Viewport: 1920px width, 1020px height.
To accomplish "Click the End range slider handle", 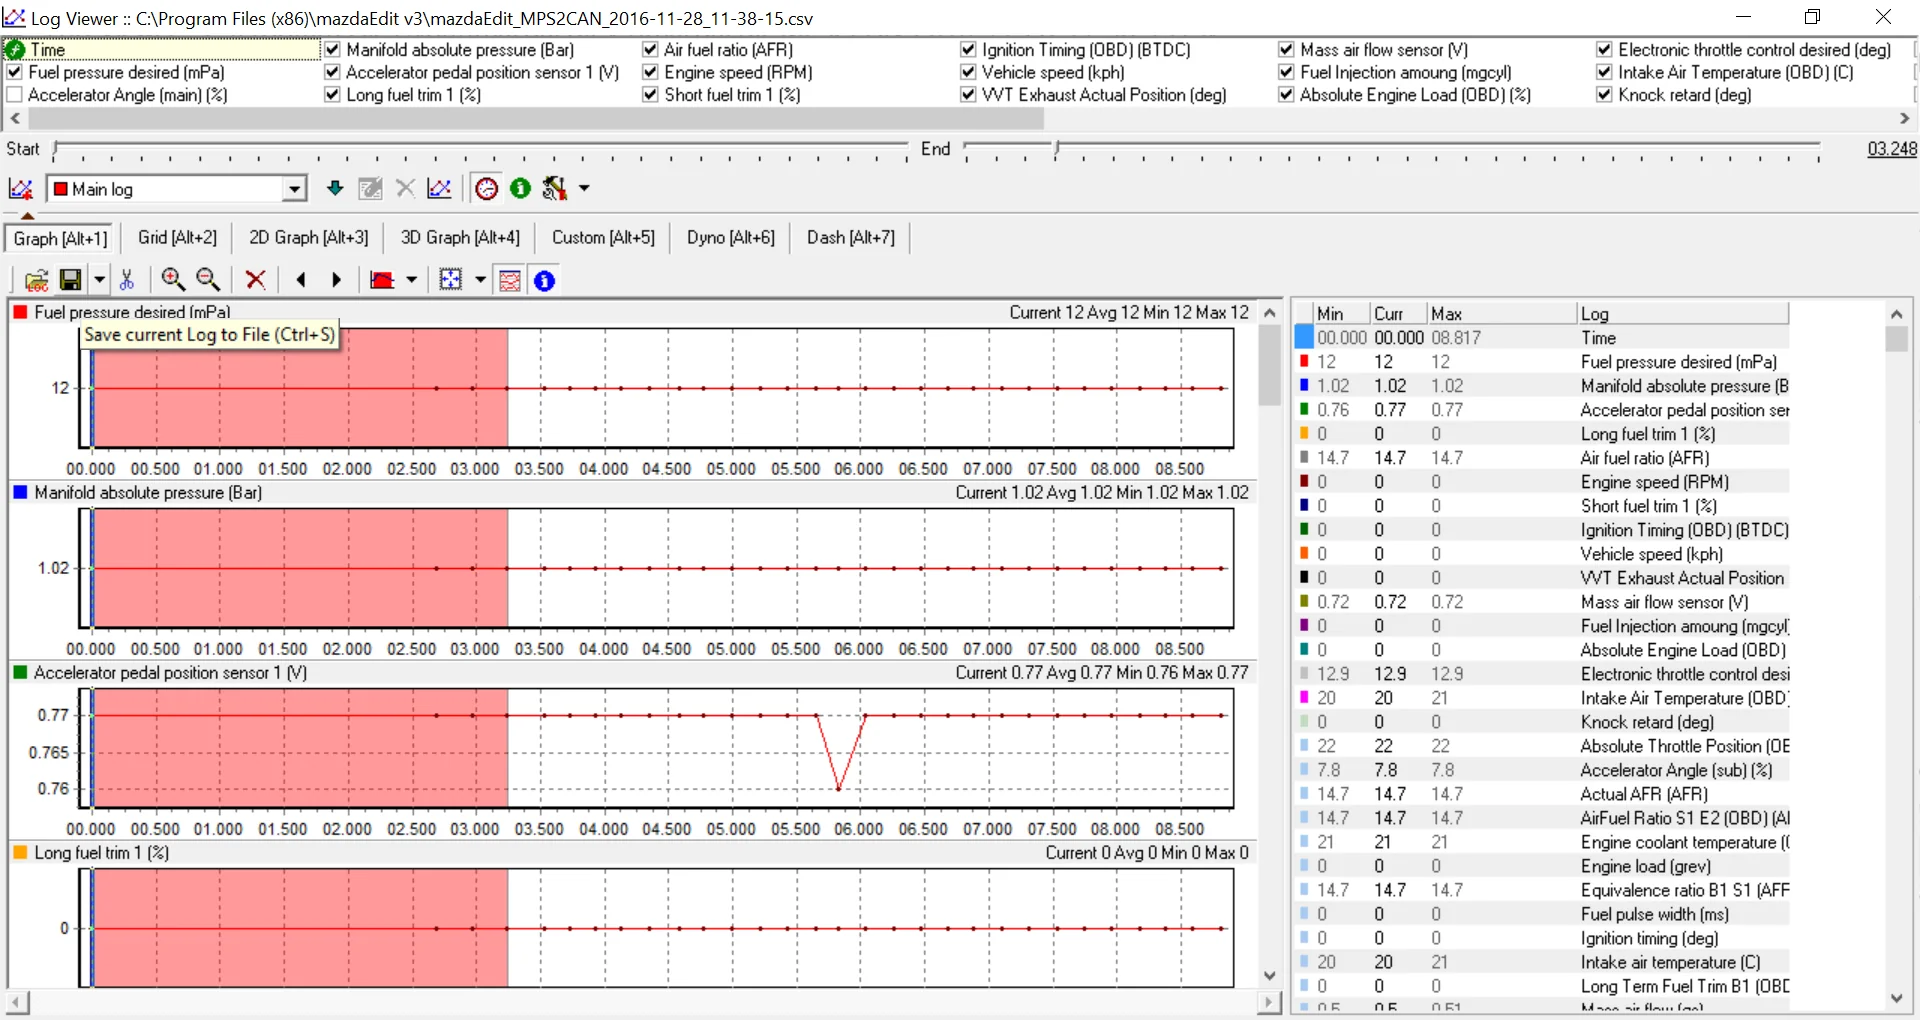I will pos(1057,150).
